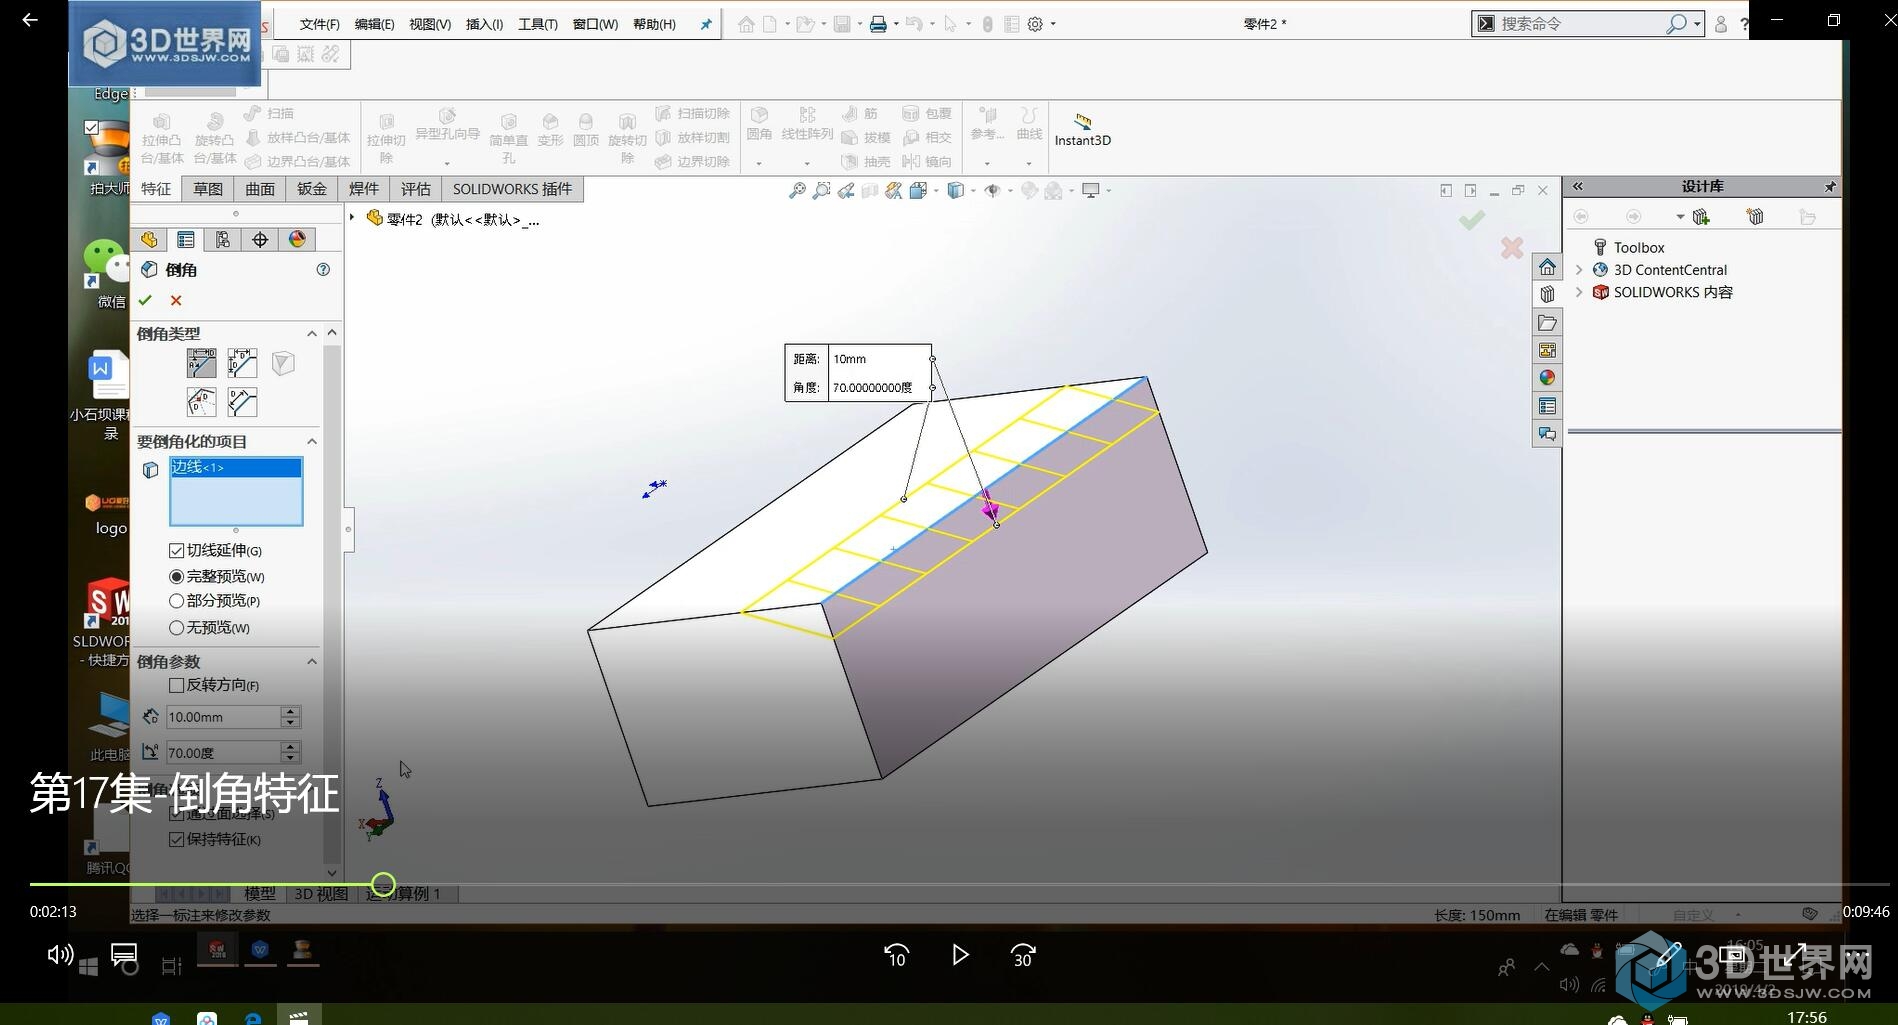Screen dimensions: 1898x1025
Task: Click View Orientation cube icon
Action: click(918, 190)
